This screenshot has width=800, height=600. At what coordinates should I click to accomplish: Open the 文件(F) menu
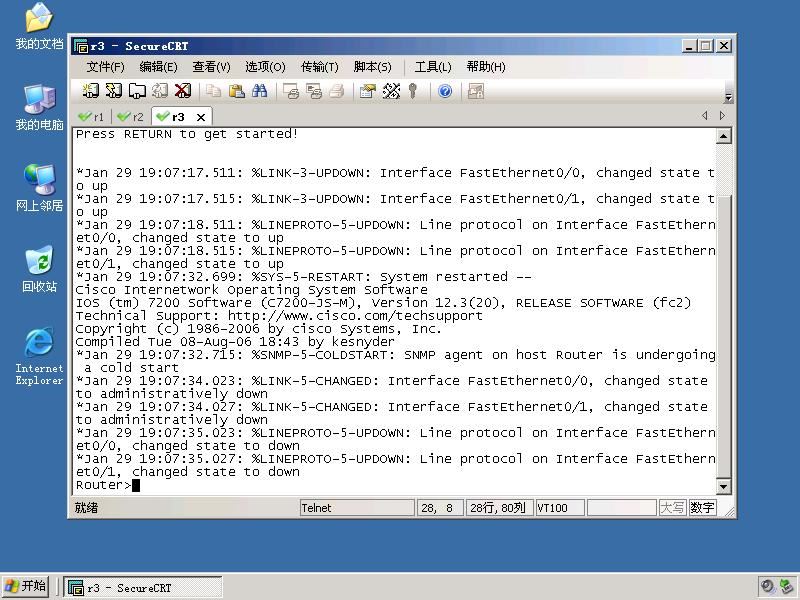(x=105, y=67)
